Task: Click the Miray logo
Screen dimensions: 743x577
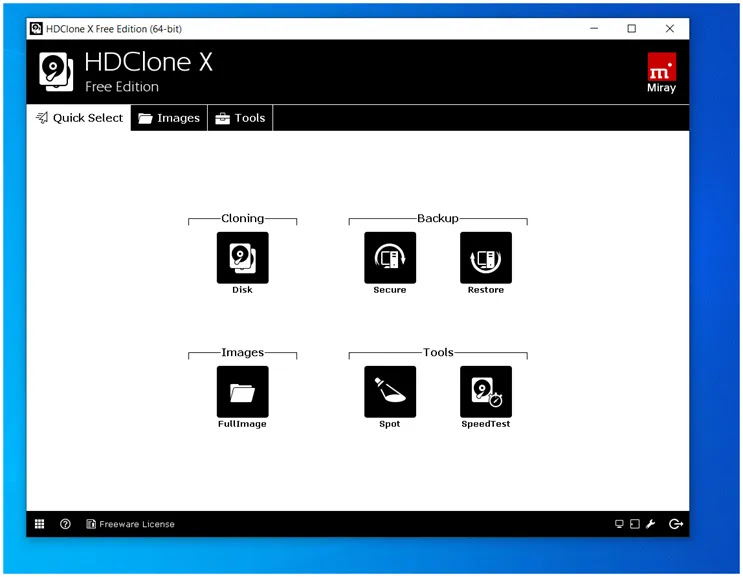Action: 661,72
